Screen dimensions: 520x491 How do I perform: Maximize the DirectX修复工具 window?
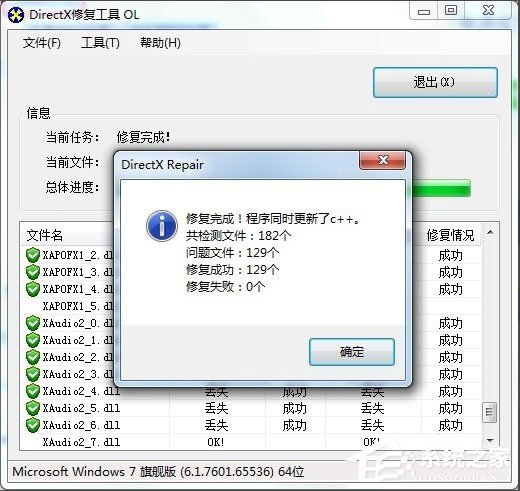point(451,11)
